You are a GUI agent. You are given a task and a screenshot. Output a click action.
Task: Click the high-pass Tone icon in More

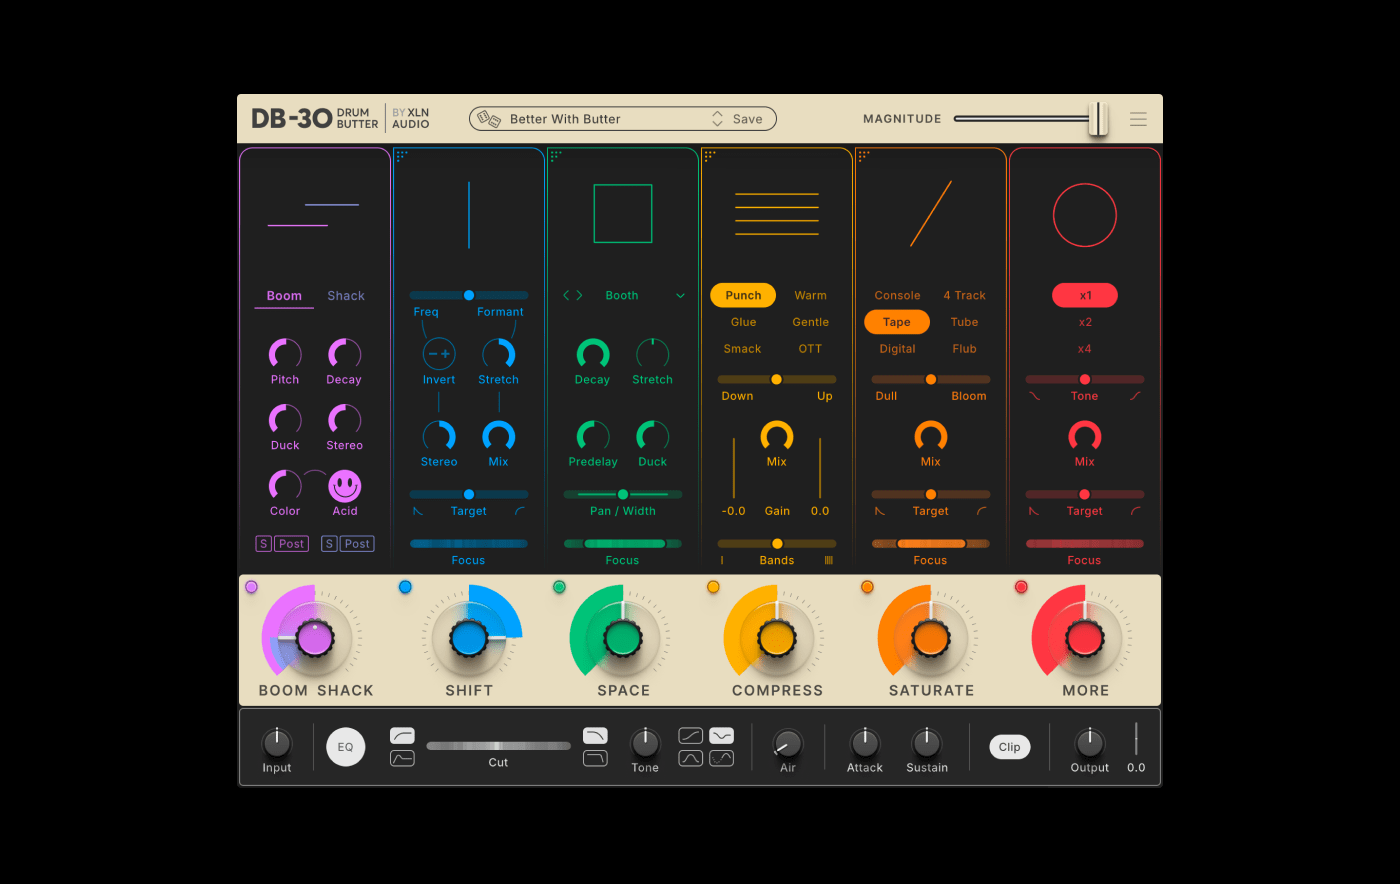tap(1136, 396)
